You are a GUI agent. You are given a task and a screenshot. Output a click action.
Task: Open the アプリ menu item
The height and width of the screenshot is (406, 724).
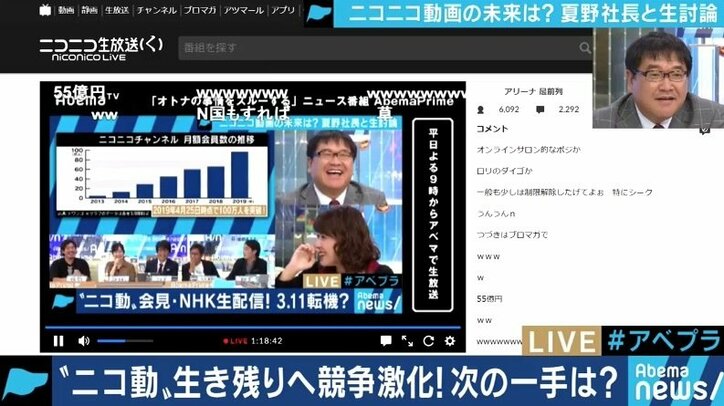point(283,10)
